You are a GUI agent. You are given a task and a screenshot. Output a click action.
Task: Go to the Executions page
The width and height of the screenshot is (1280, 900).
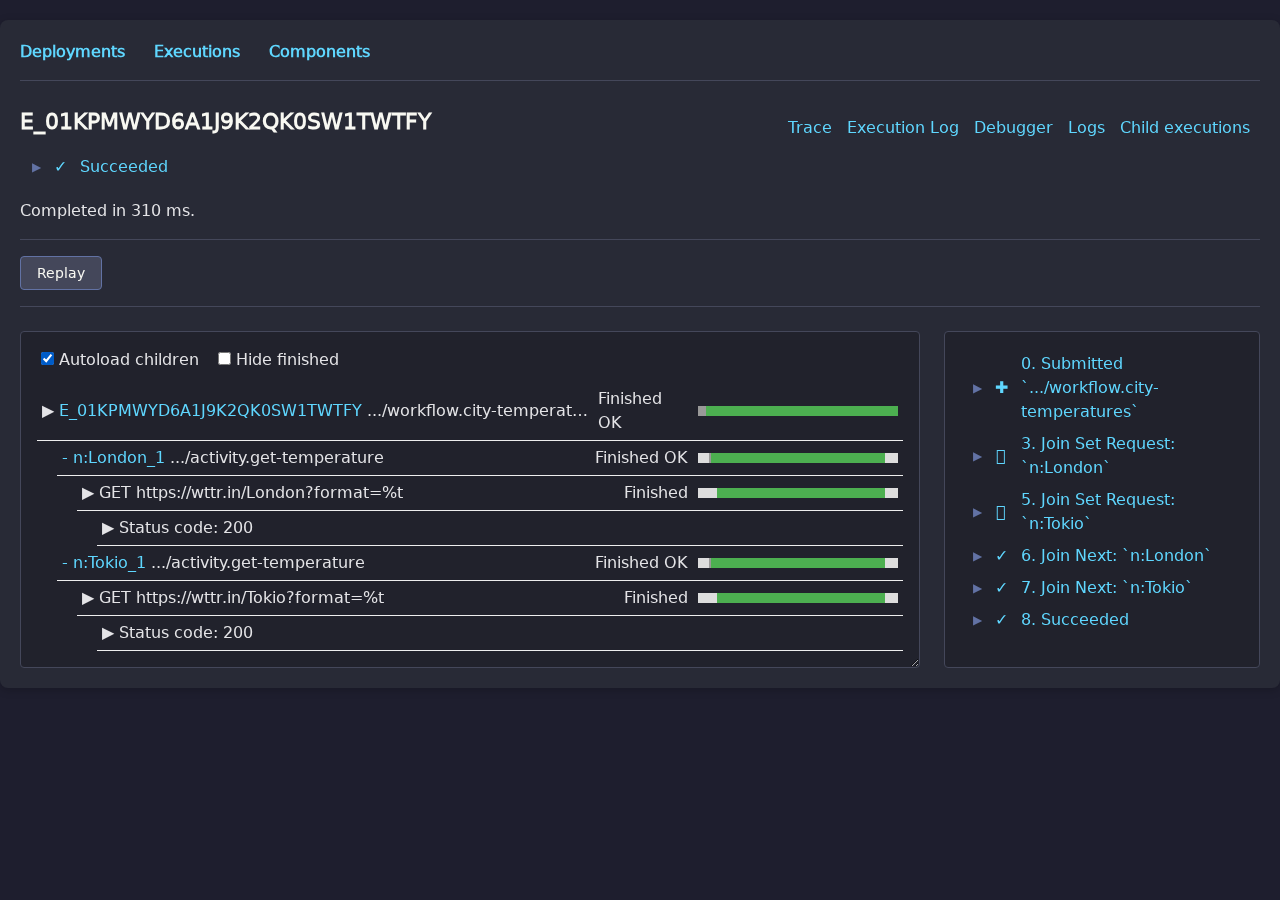197,51
